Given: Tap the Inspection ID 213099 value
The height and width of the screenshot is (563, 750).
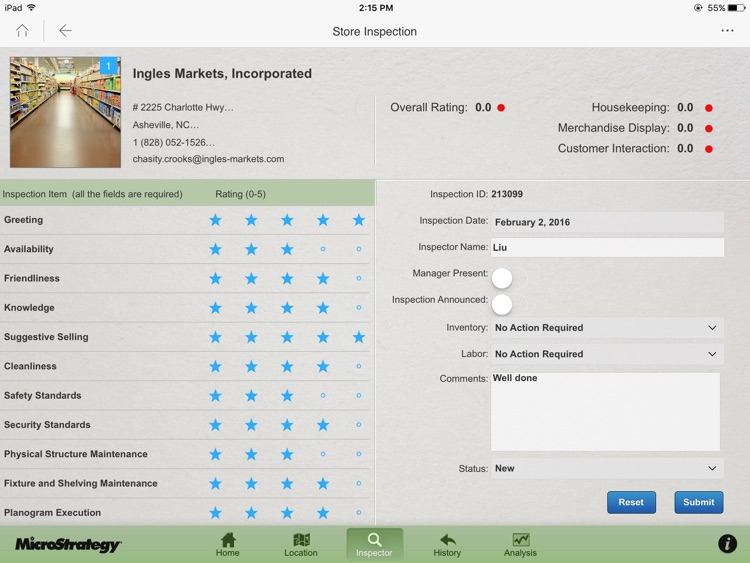Looking at the screenshot, I should click(x=507, y=194).
